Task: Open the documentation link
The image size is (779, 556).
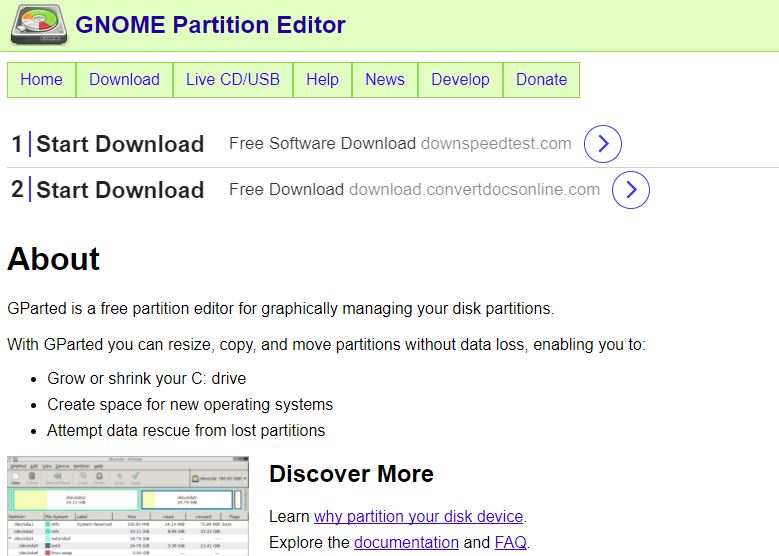Action: 406,542
